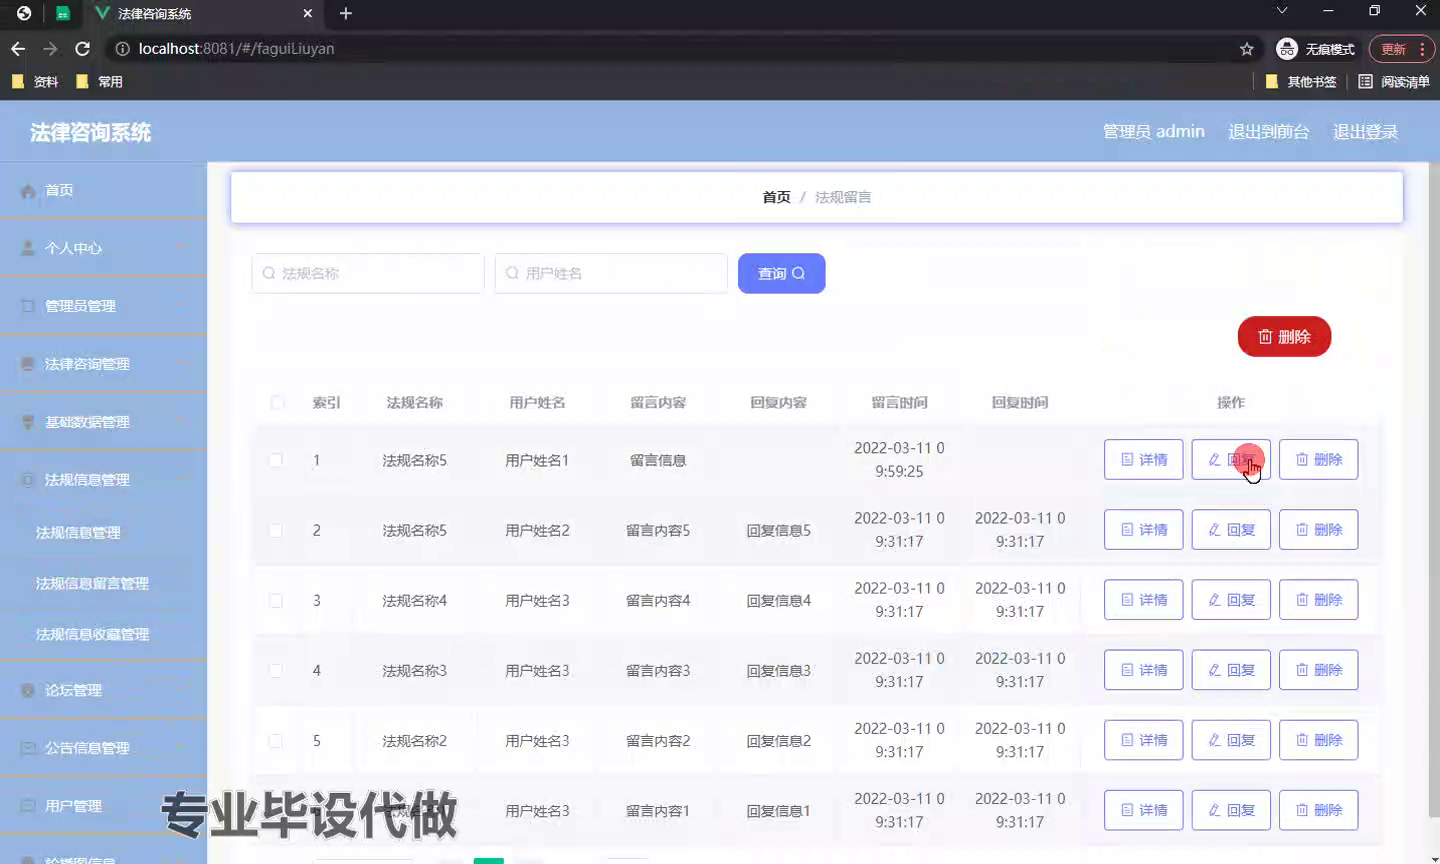
Task: Click the search icon in 法规名称 field
Action: 269,273
